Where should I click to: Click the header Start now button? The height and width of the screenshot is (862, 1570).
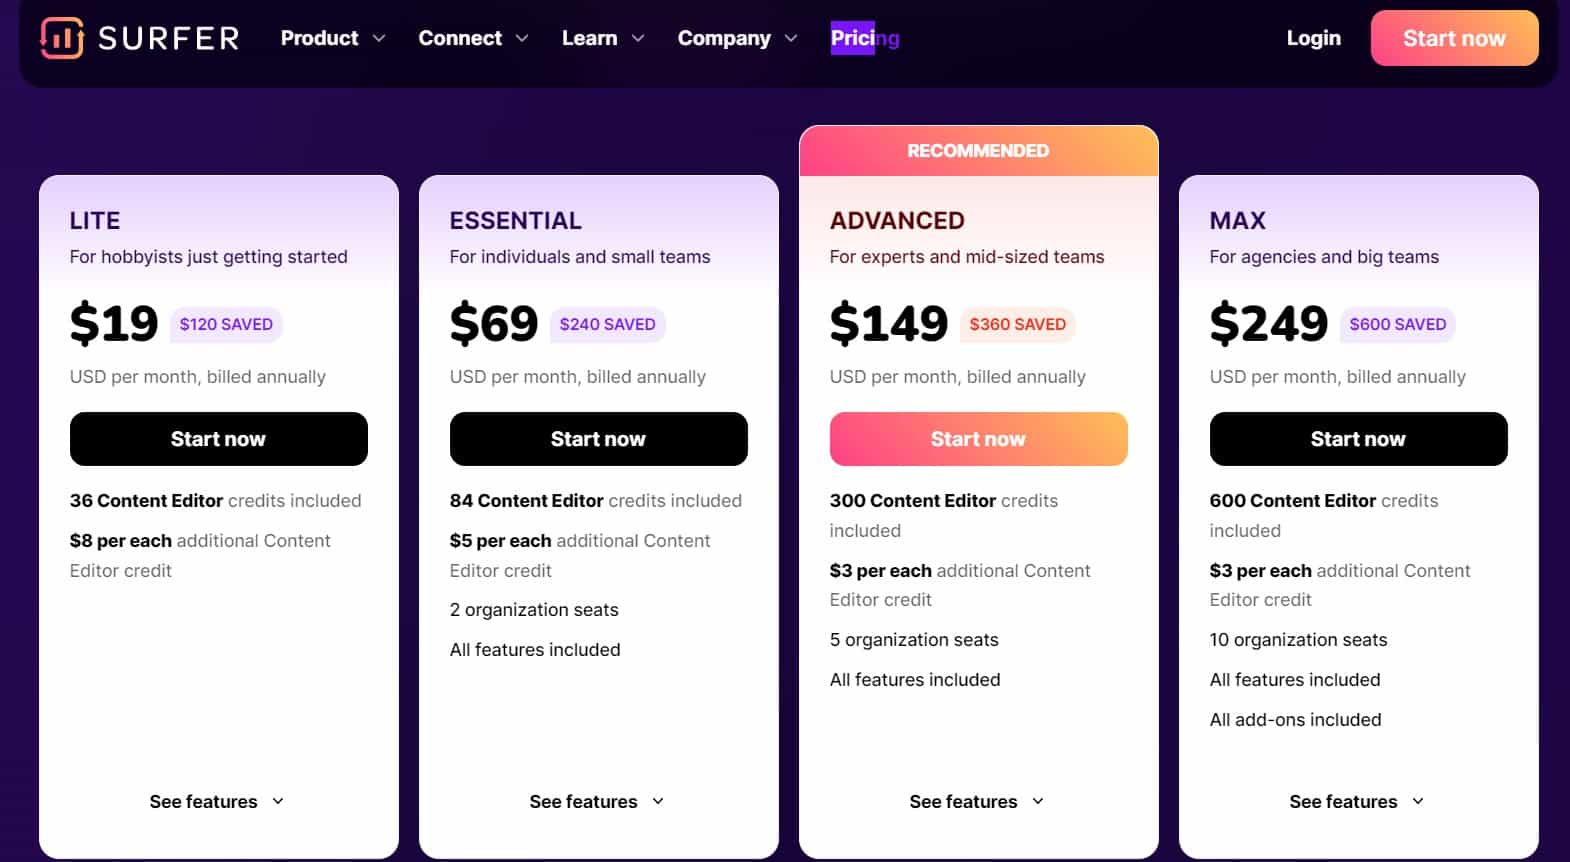pyautogui.click(x=1454, y=38)
